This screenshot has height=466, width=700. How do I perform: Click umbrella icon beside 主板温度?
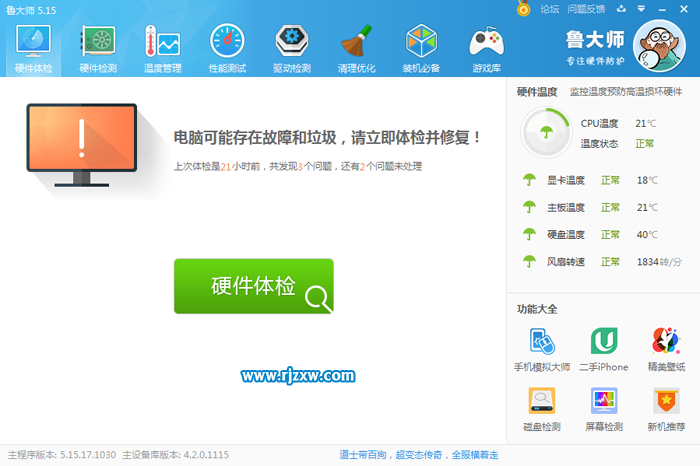point(529,207)
